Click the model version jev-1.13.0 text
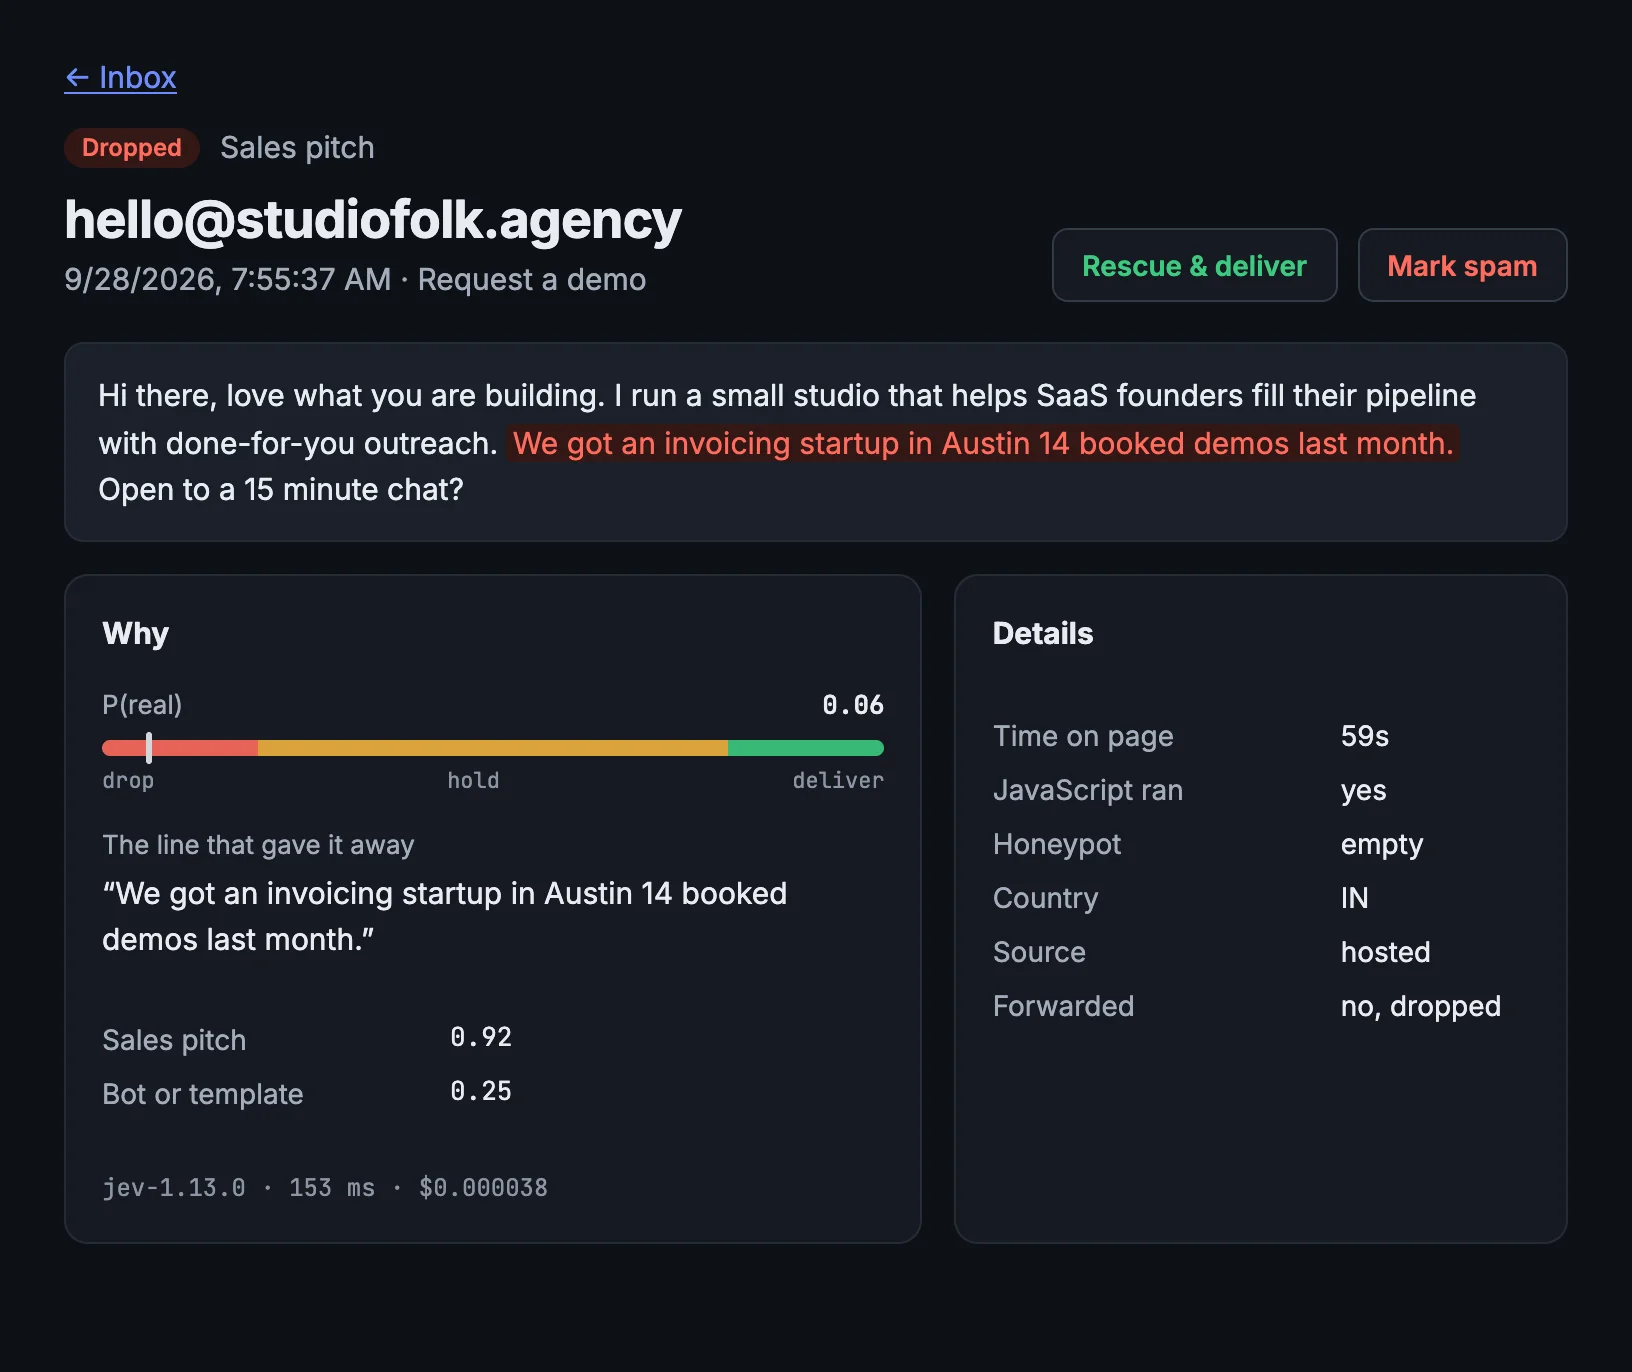Image resolution: width=1632 pixels, height=1372 pixels. (x=174, y=1188)
